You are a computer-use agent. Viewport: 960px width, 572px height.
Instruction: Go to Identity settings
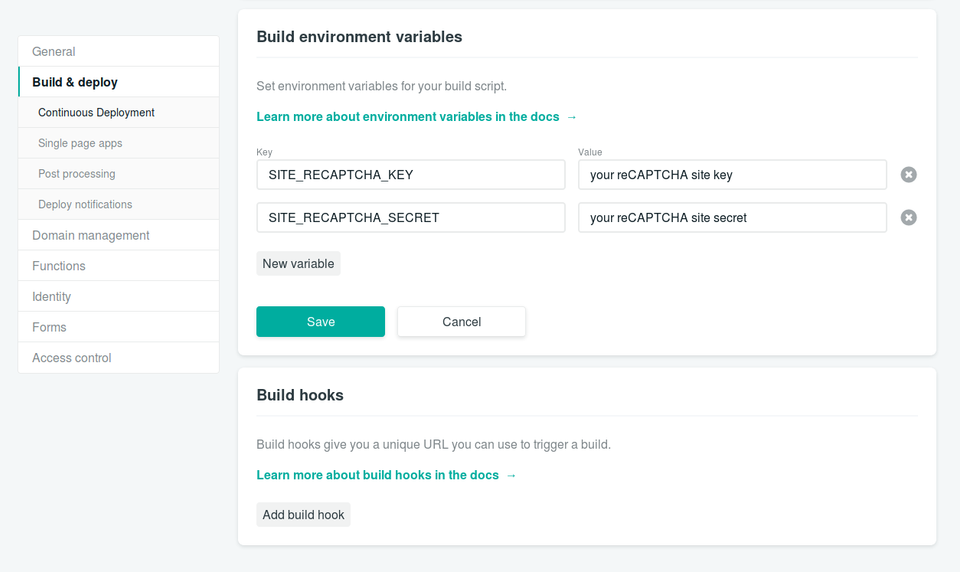(x=52, y=297)
